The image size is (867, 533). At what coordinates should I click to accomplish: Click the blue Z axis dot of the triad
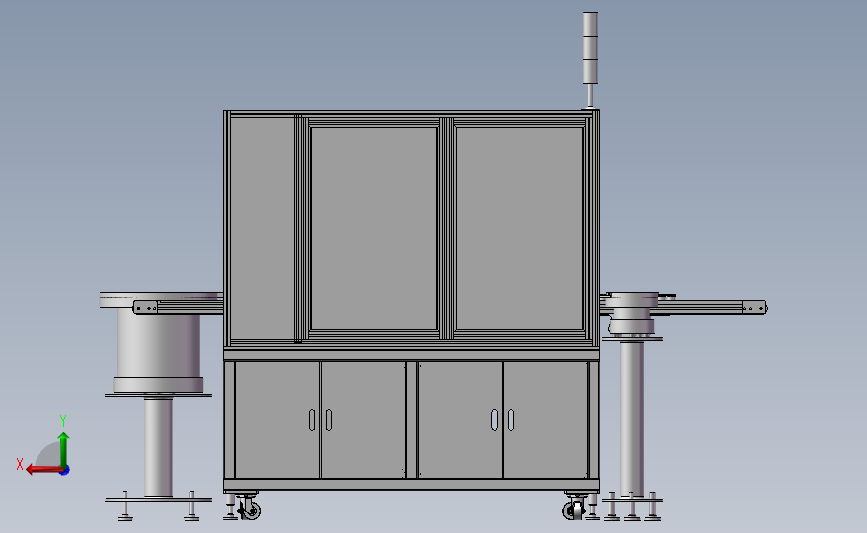tap(65, 471)
